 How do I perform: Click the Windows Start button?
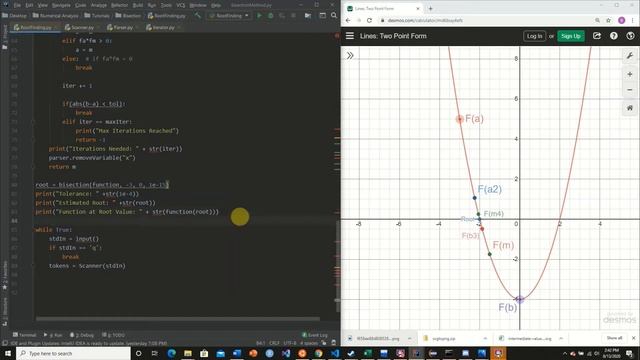[x=8, y=353]
